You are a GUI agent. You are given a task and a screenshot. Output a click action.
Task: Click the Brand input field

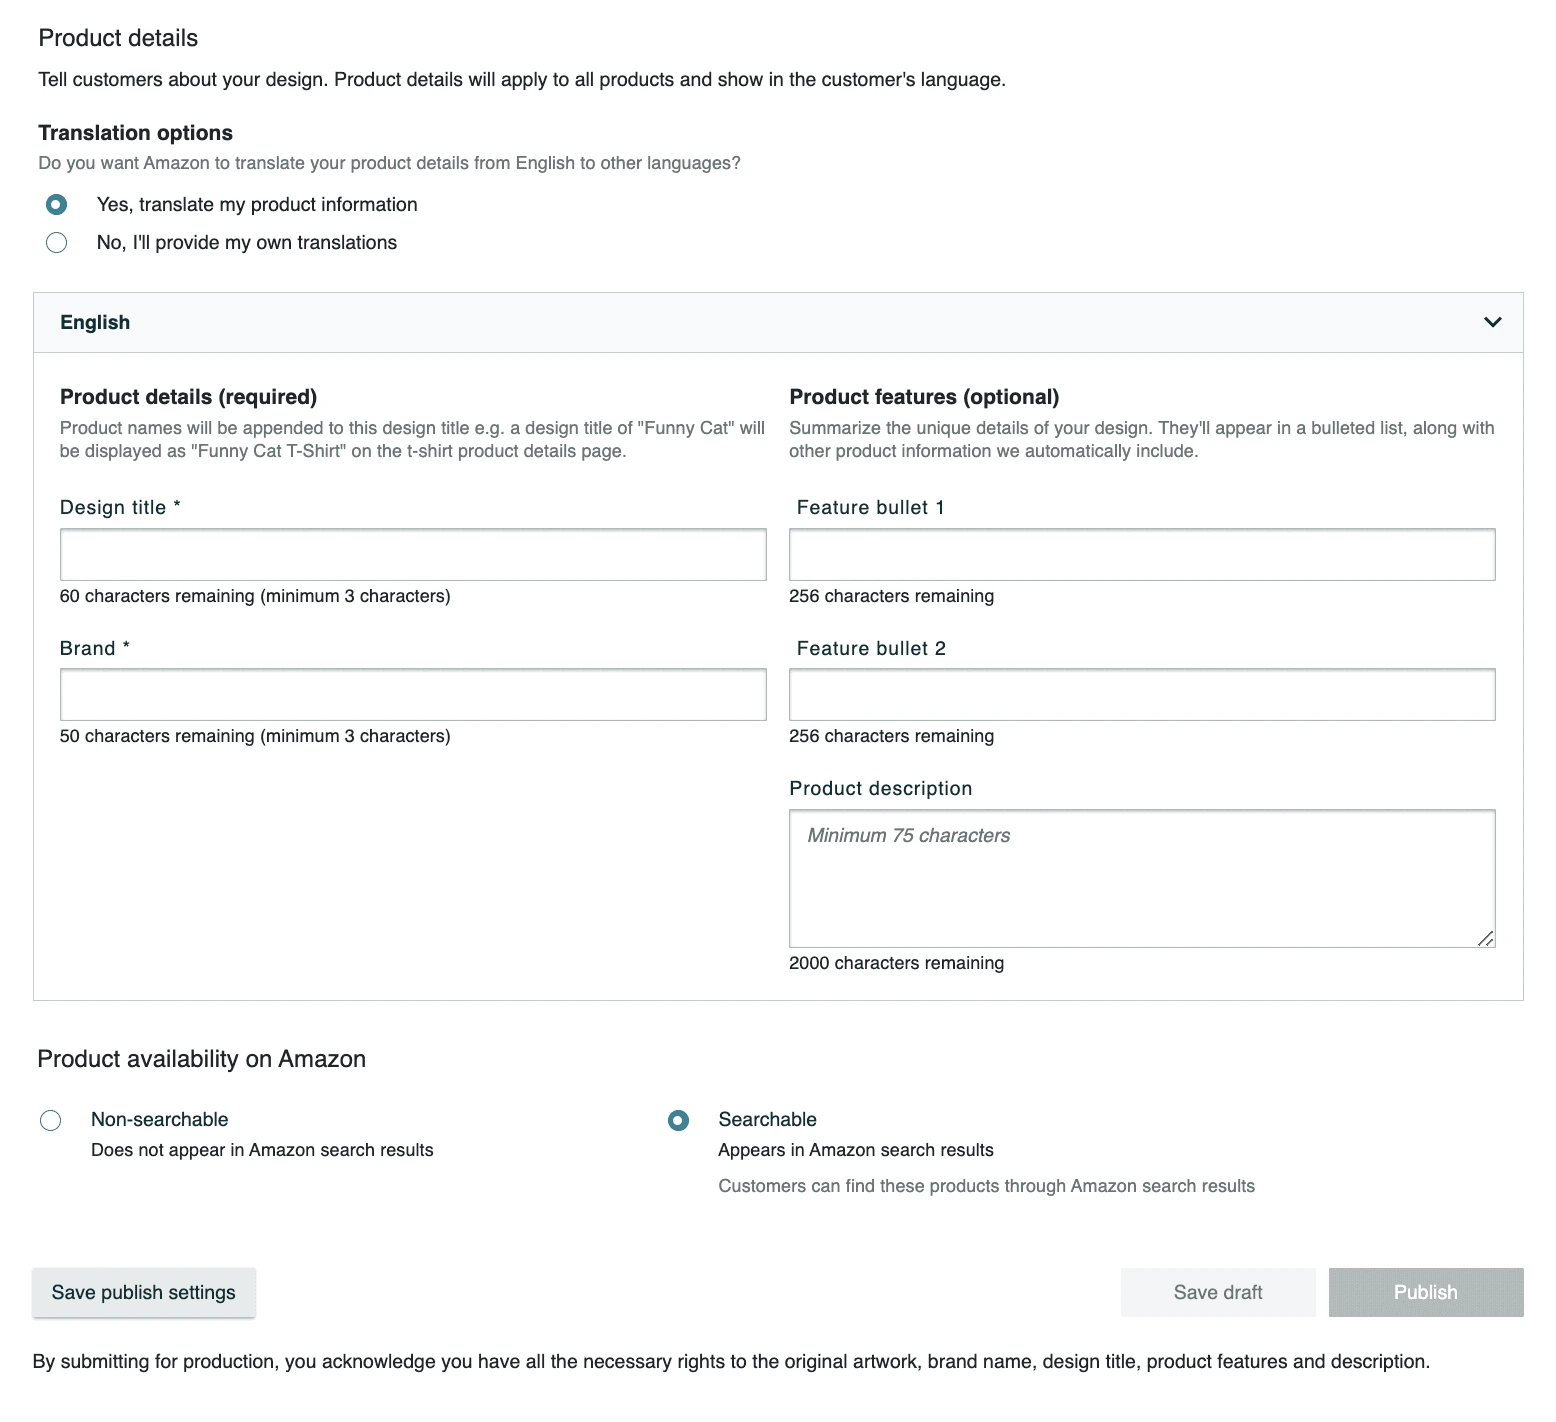[x=412, y=694]
